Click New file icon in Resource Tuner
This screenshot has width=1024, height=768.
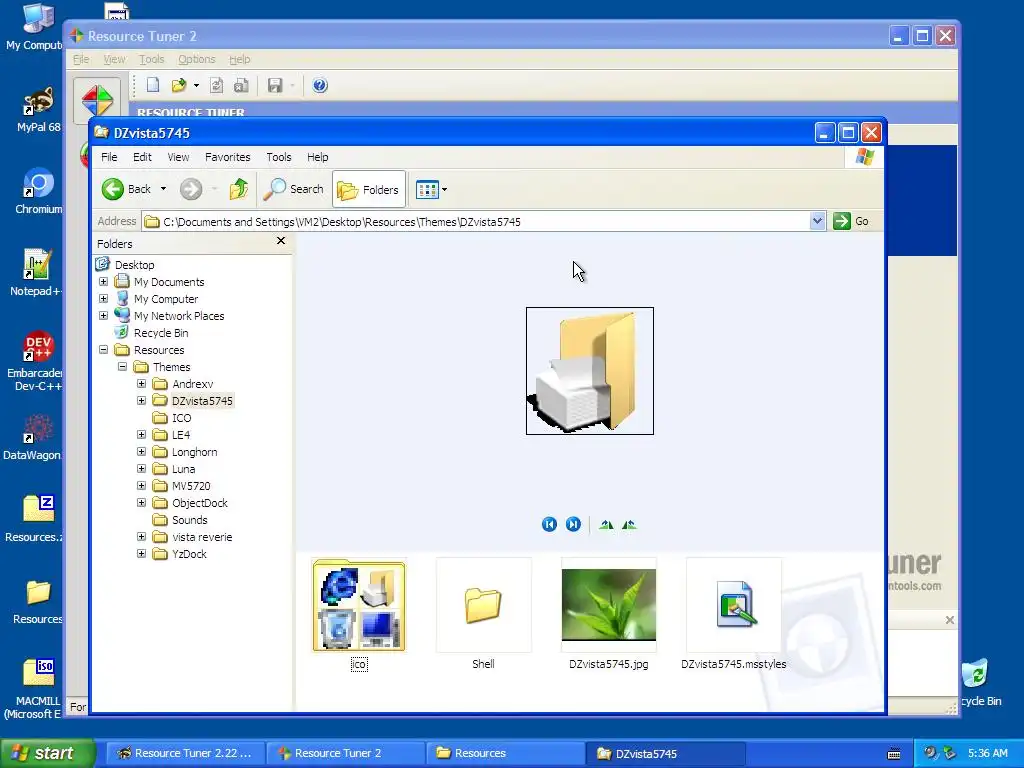(x=153, y=85)
